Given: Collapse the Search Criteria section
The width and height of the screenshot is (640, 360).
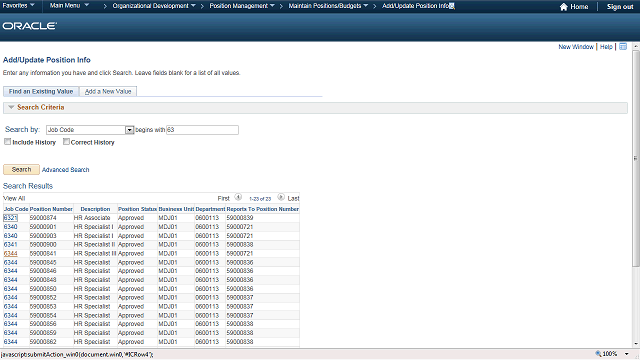Looking at the screenshot, I should [x=11, y=107].
